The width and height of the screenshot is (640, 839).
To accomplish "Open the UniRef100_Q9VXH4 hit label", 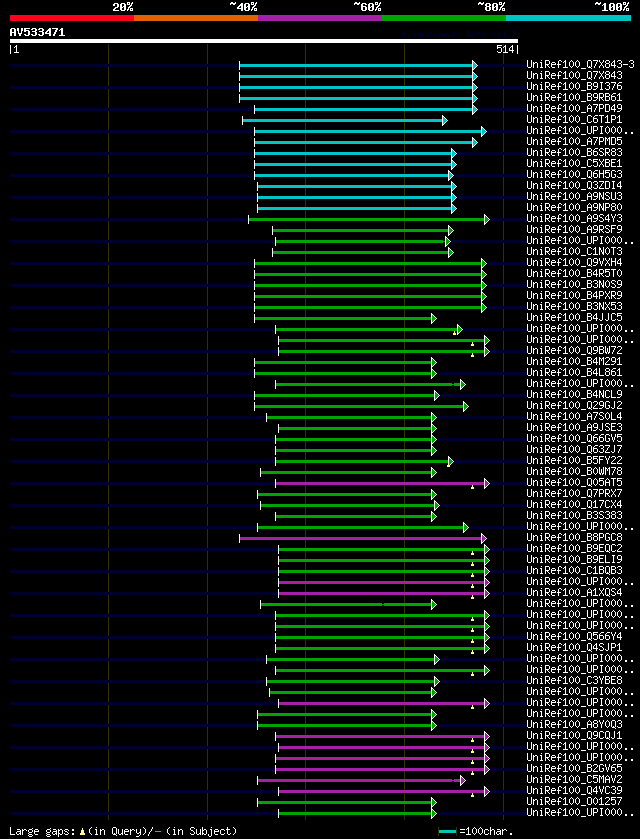I will click(x=575, y=263).
